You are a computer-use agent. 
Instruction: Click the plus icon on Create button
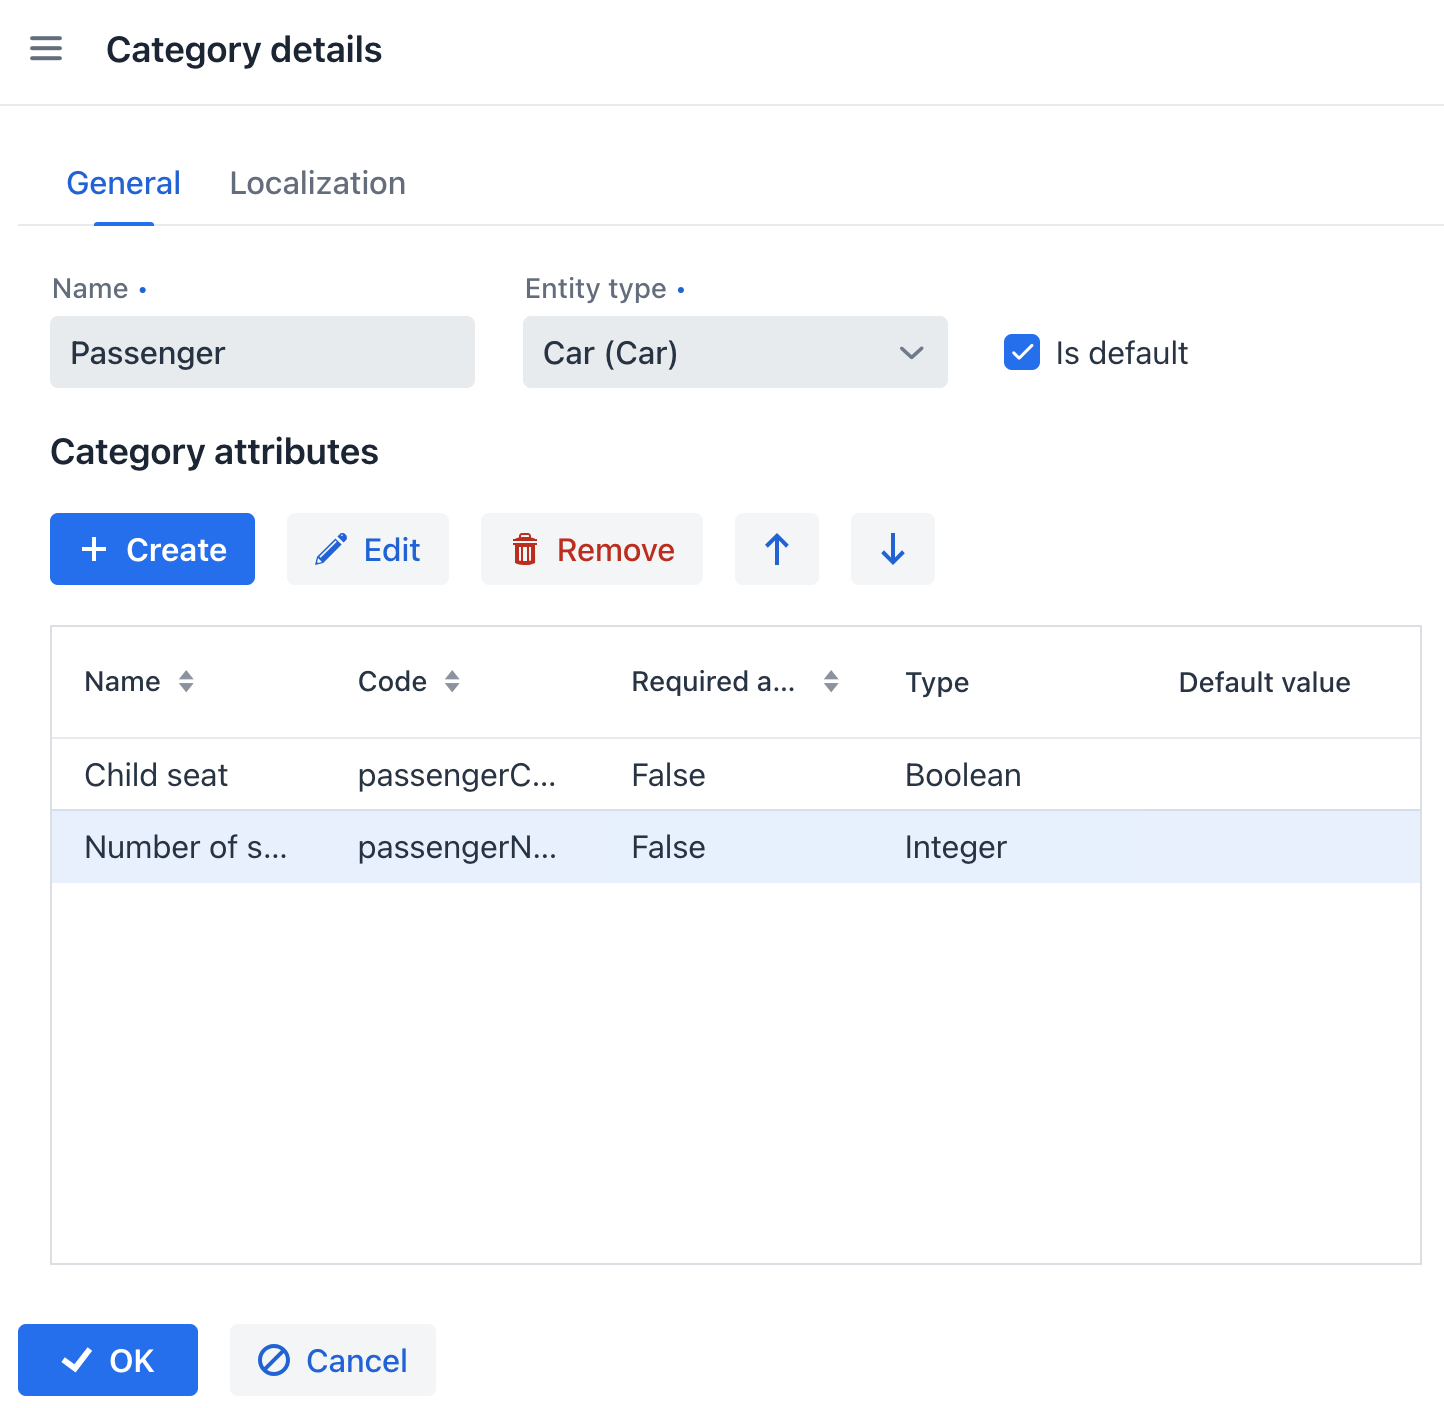tap(93, 549)
